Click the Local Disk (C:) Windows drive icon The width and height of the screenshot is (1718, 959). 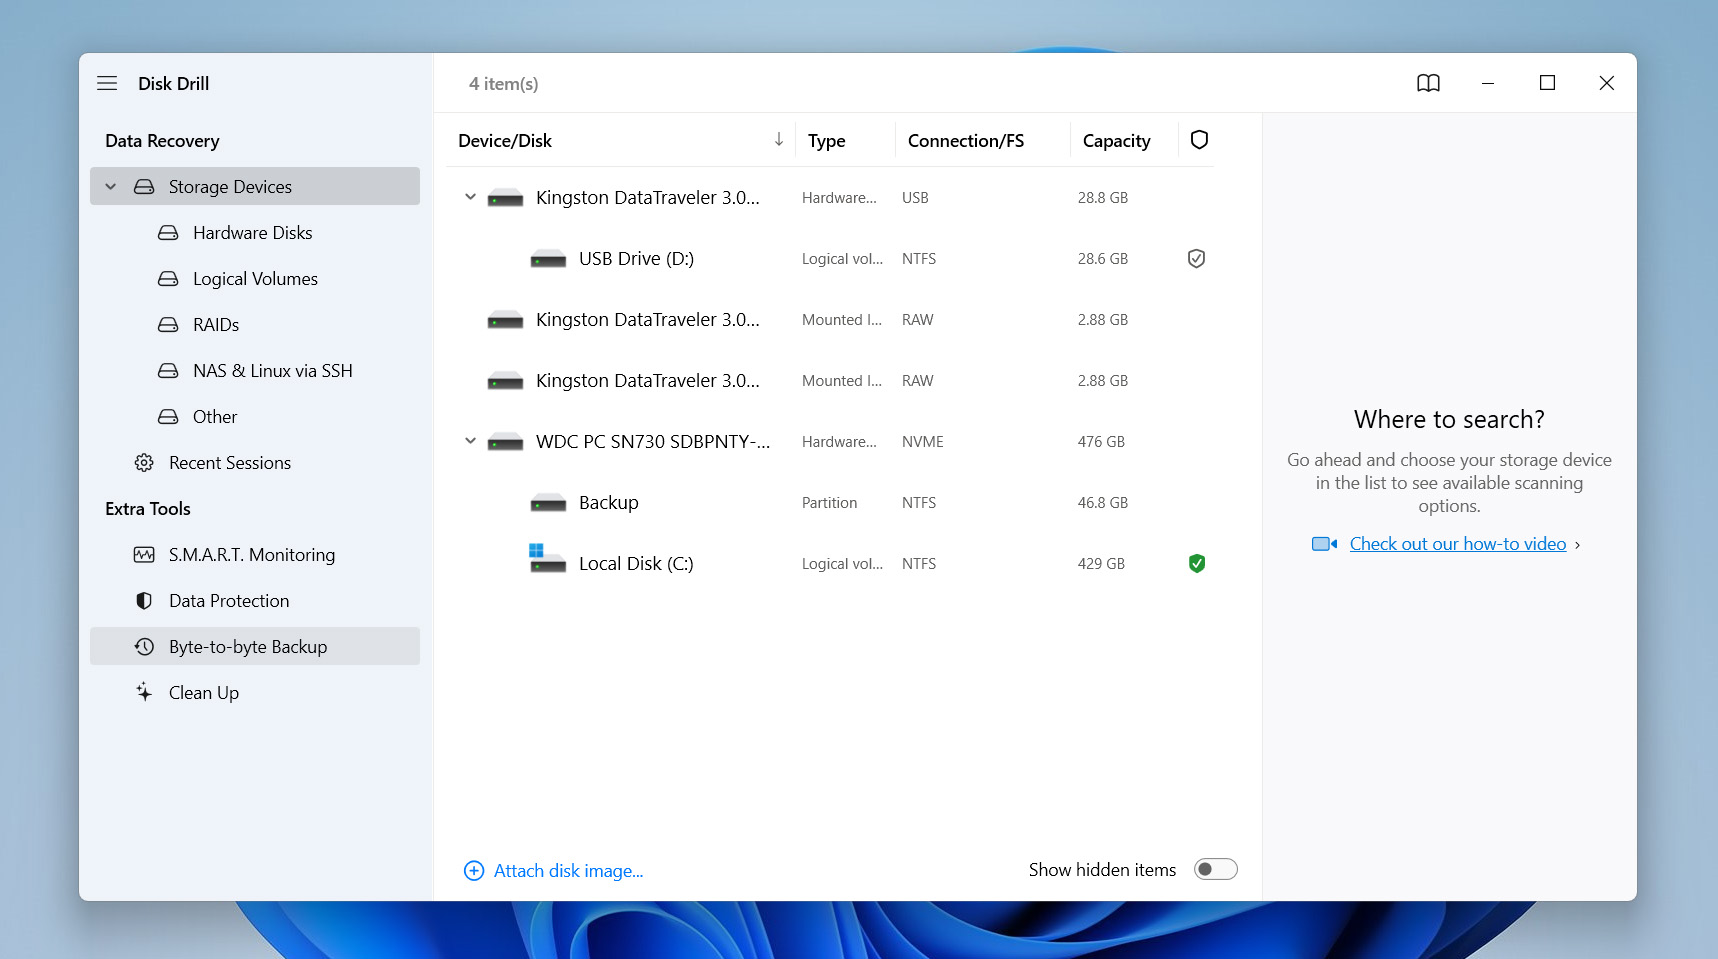[x=547, y=558]
